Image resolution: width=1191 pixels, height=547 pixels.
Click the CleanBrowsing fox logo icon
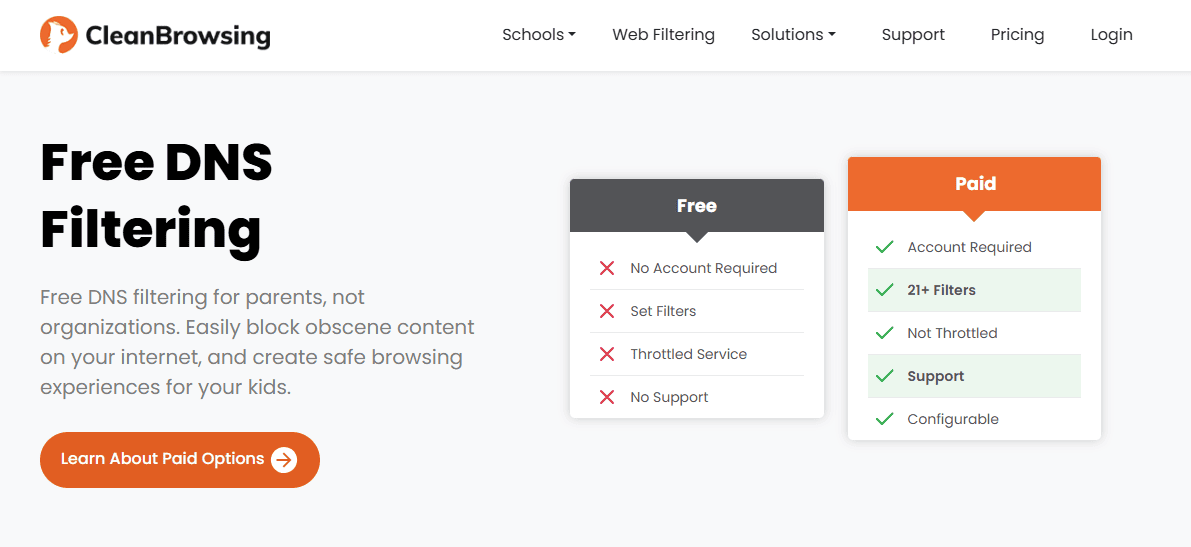(58, 35)
